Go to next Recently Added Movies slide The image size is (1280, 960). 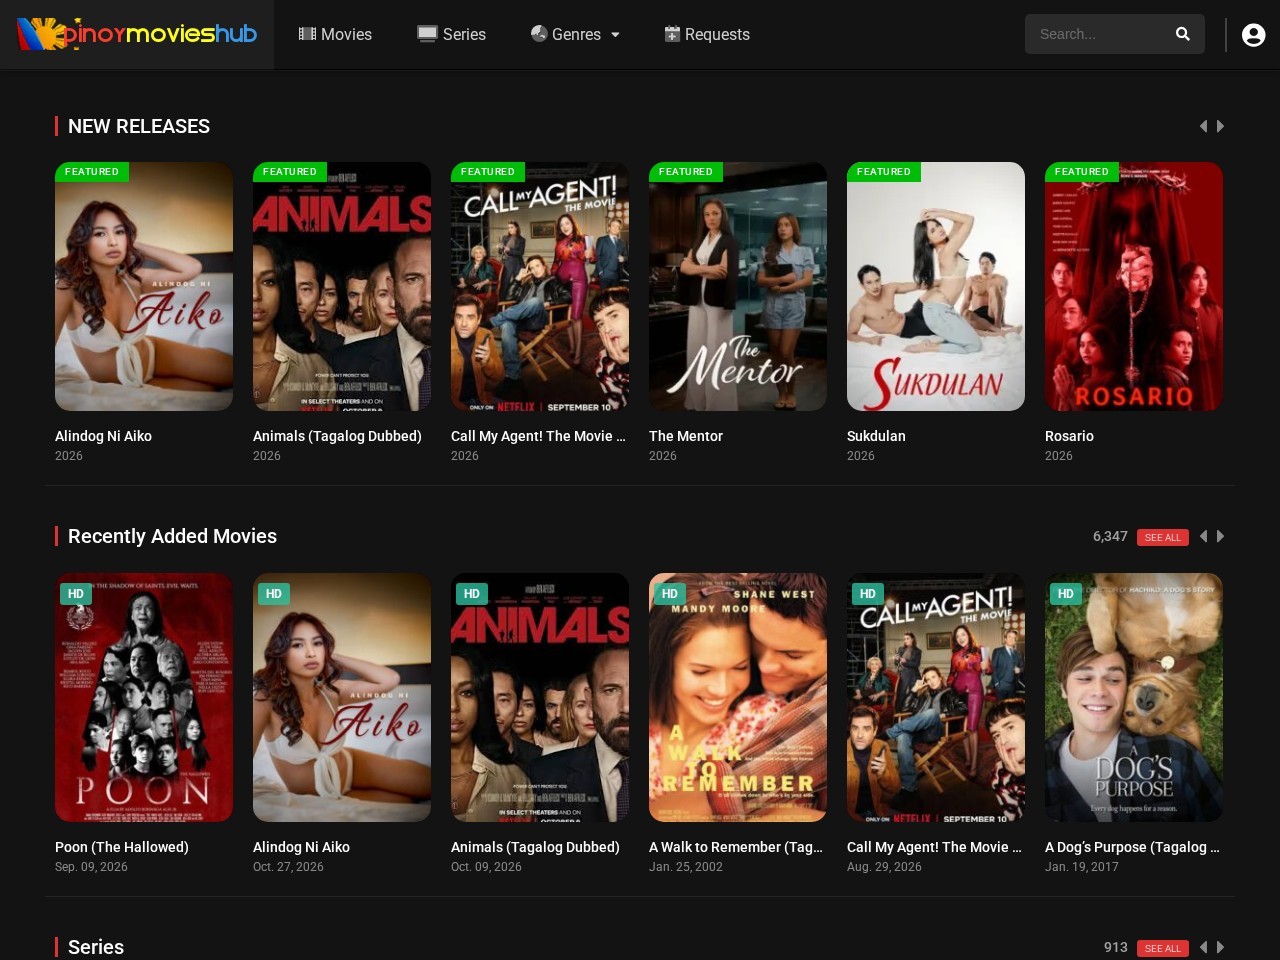tap(1220, 537)
